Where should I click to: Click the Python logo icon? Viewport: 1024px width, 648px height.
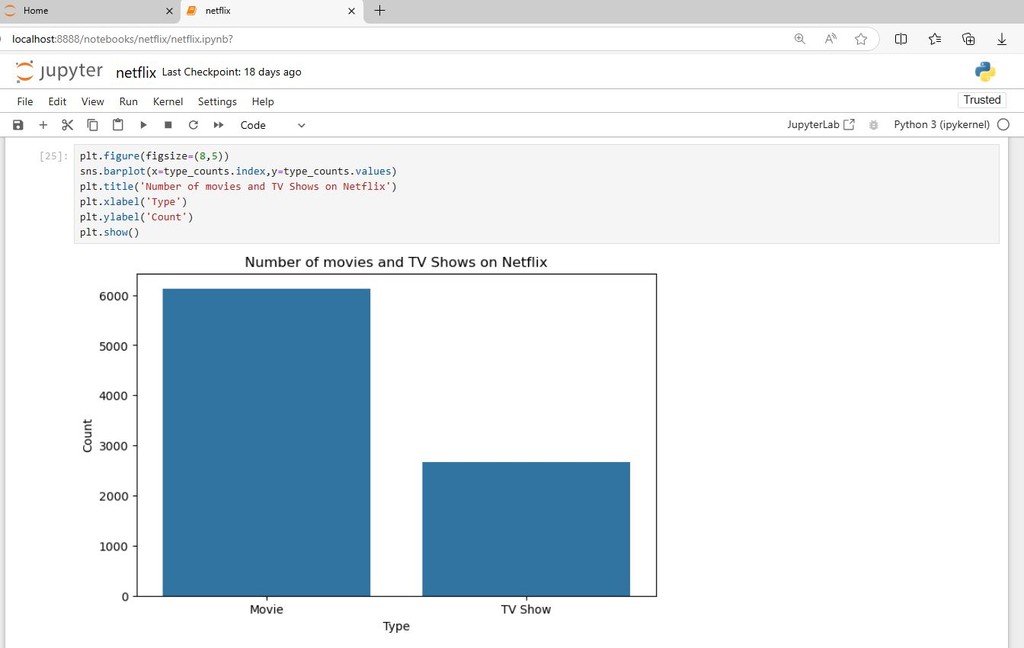click(985, 71)
